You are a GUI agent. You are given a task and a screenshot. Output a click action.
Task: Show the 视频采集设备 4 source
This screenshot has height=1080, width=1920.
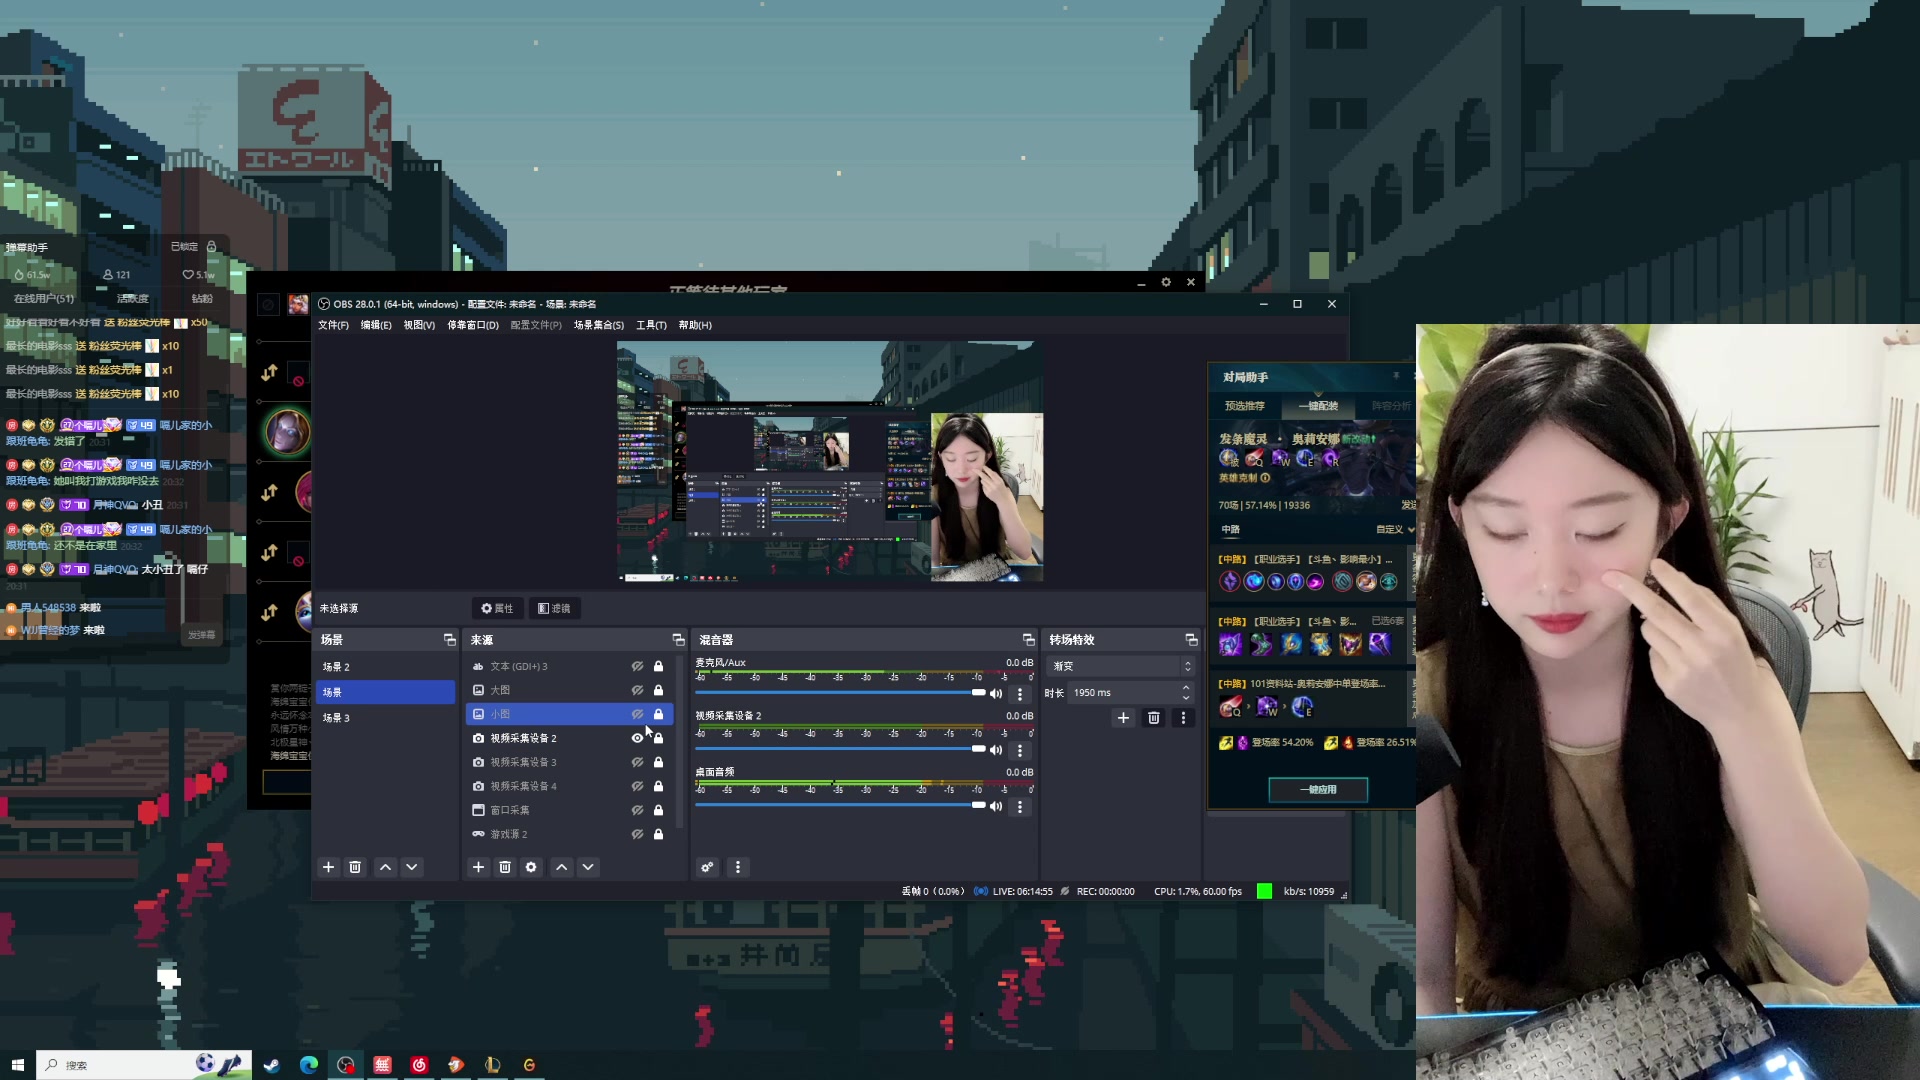click(x=637, y=786)
